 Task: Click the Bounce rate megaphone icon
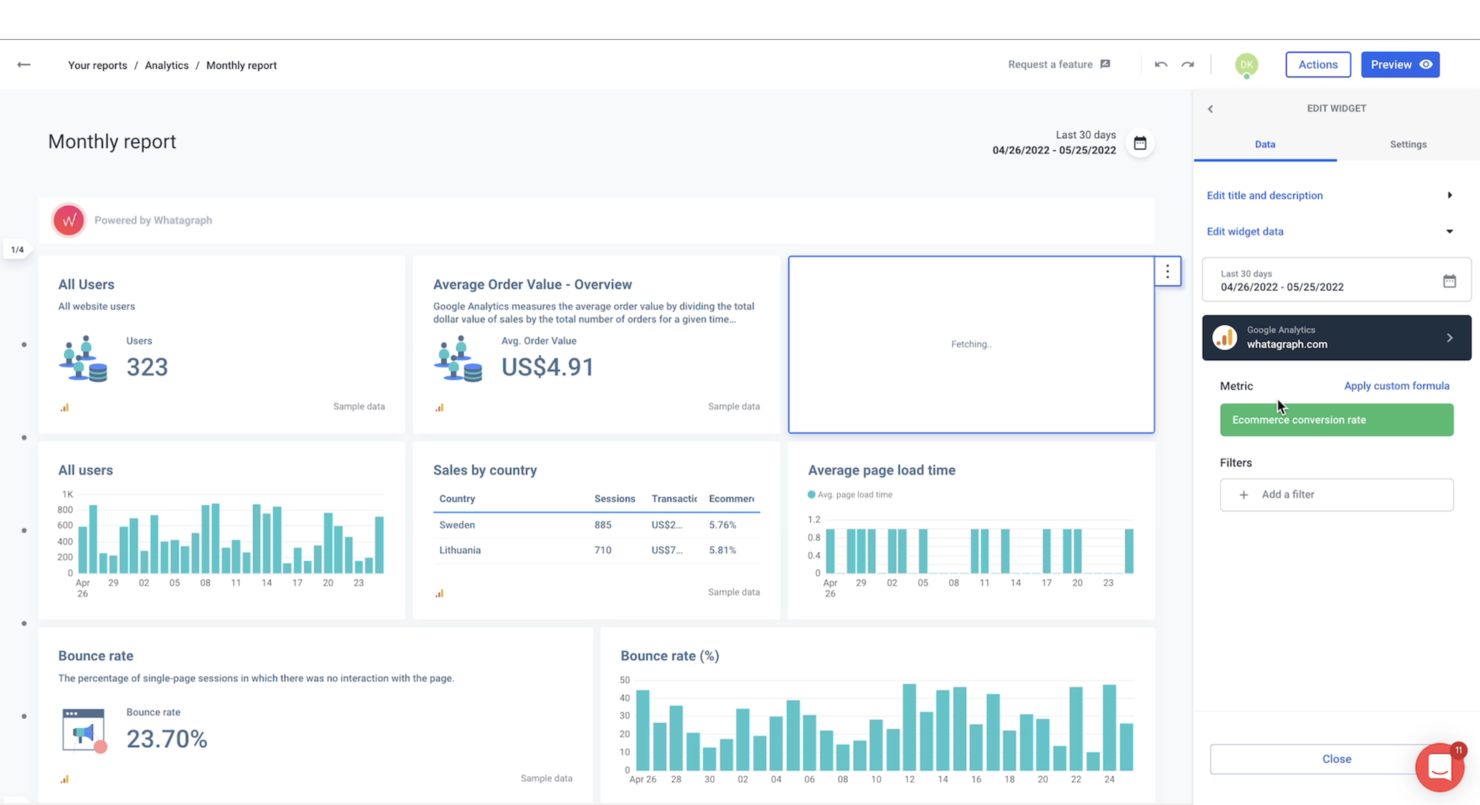[84, 731]
